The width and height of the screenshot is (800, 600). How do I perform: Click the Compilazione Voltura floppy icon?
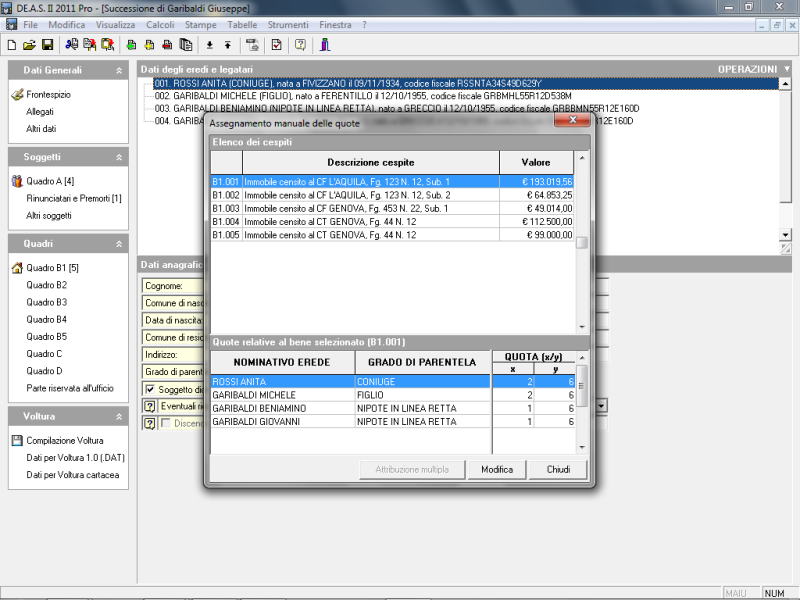[17, 440]
